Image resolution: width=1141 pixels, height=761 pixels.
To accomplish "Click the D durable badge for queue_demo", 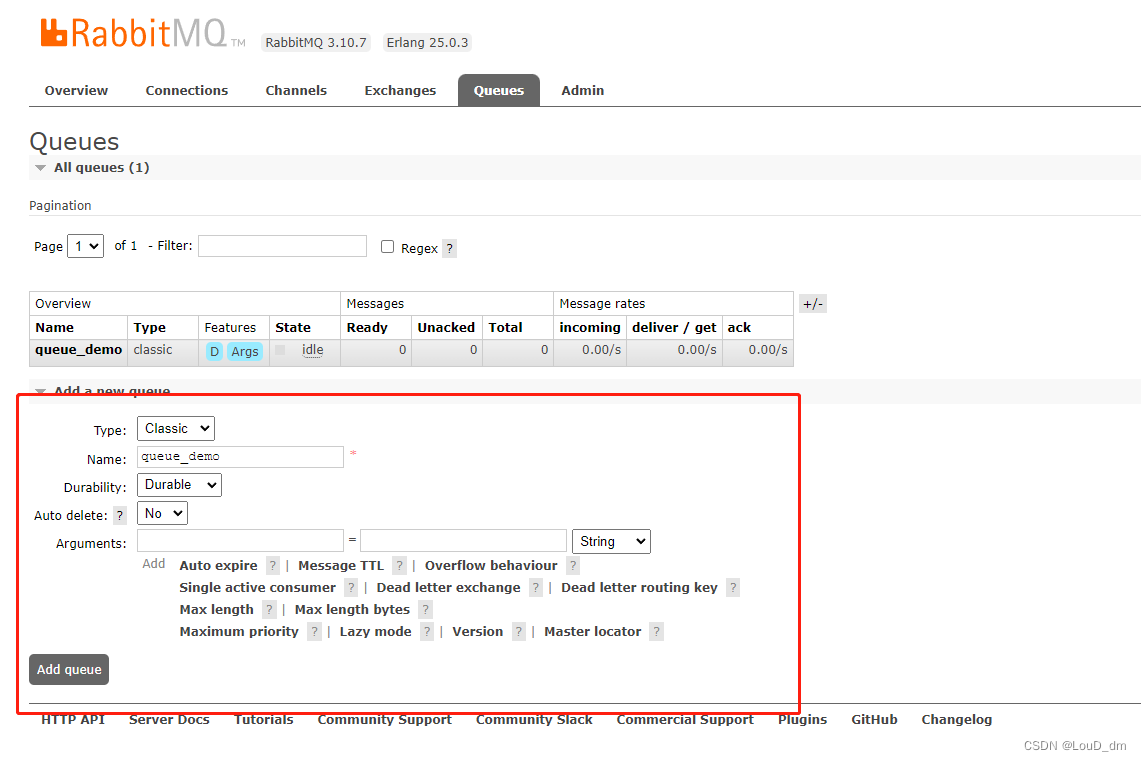I will 214,351.
